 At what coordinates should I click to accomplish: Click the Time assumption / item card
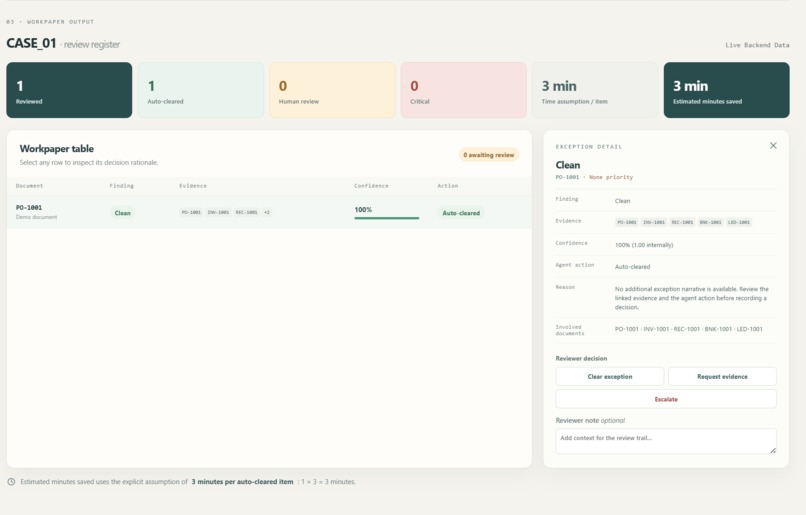(595, 90)
